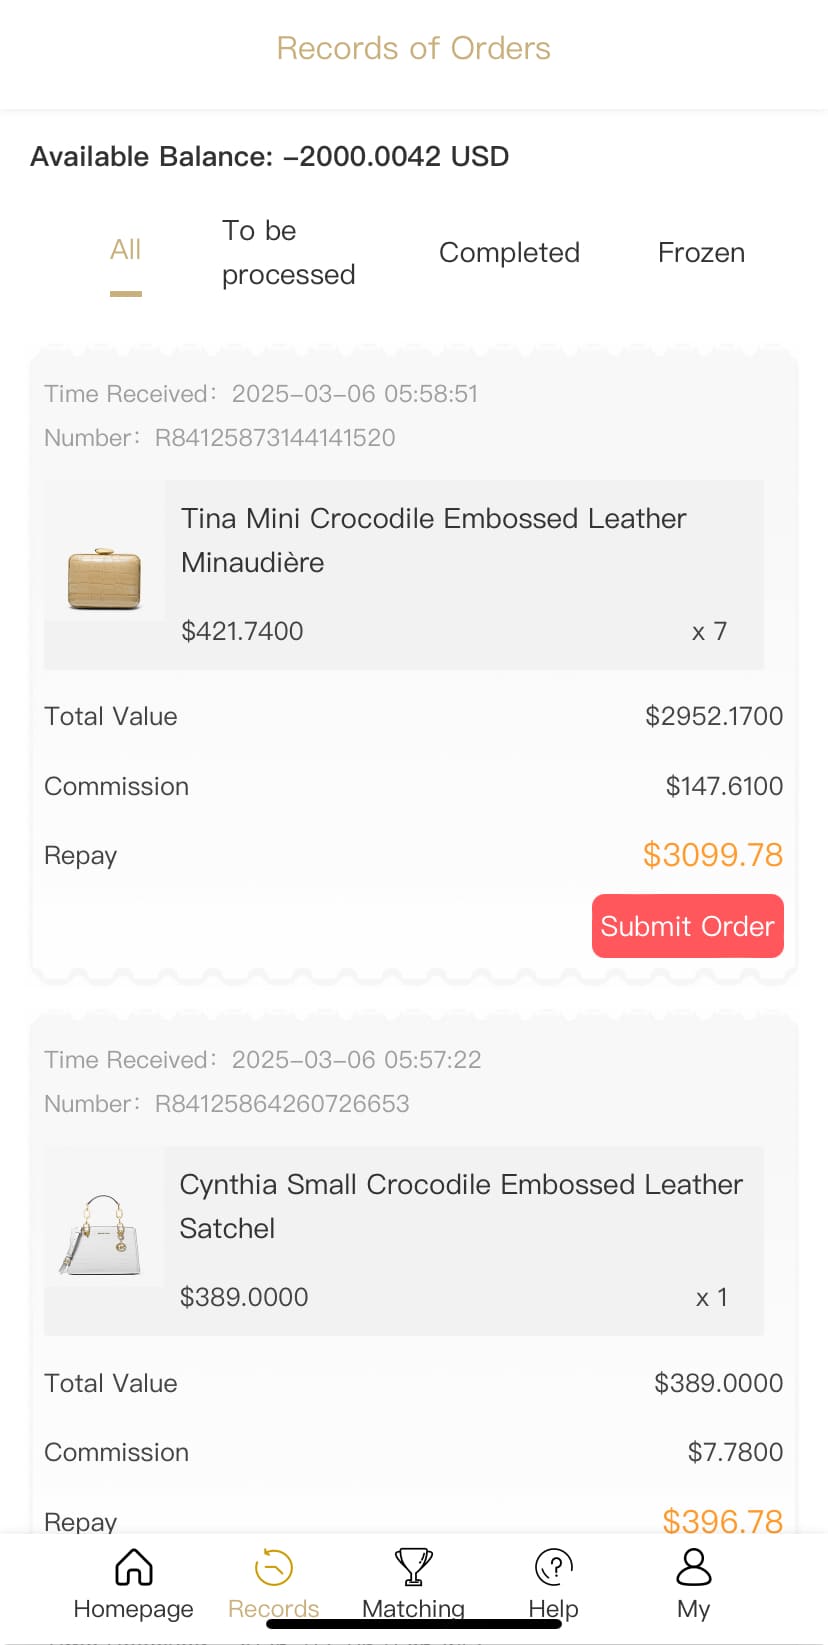Open Help question mark icon
The width and height of the screenshot is (828, 1645).
tap(553, 1568)
